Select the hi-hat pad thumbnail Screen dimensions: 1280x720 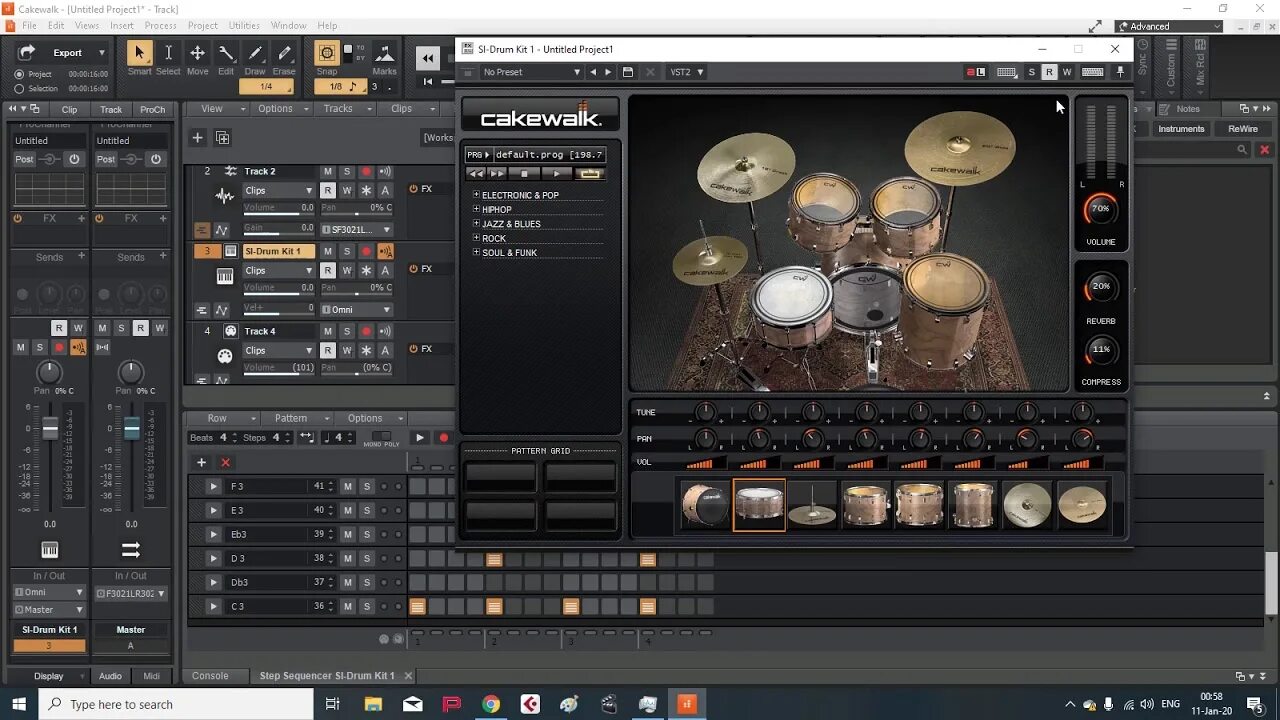[811, 504]
